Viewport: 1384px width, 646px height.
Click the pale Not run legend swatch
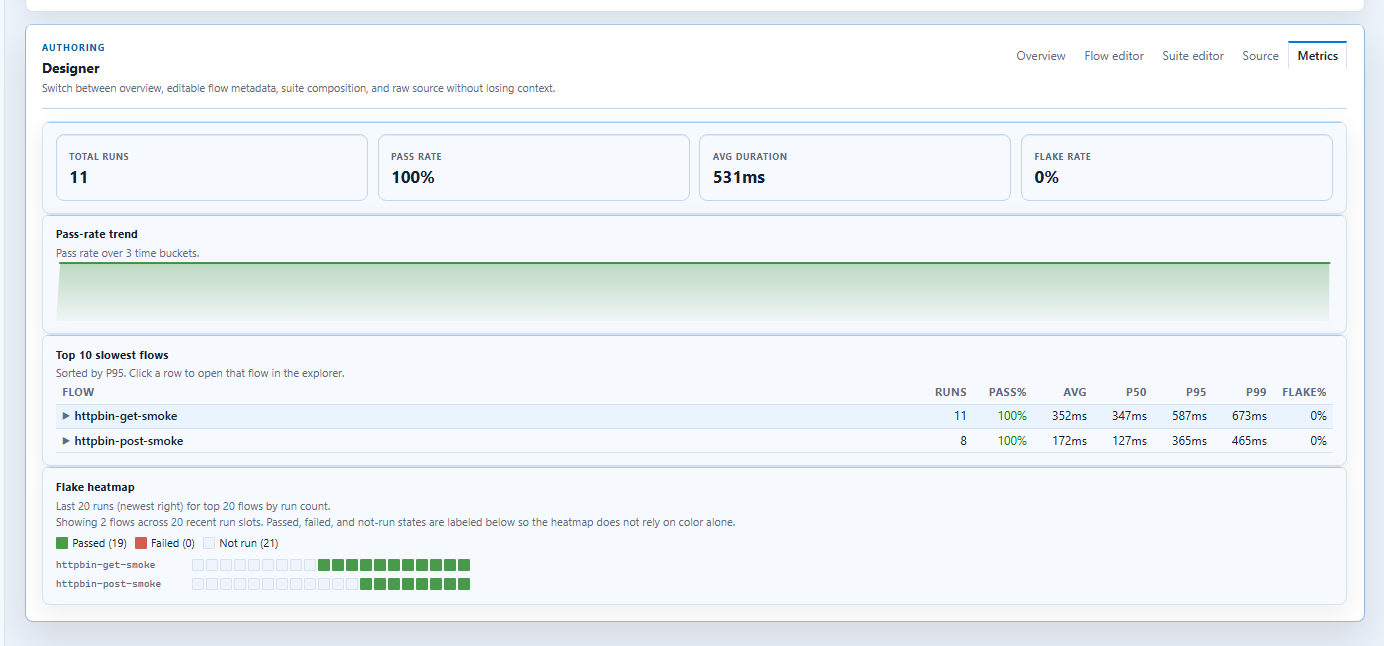[209, 543]
